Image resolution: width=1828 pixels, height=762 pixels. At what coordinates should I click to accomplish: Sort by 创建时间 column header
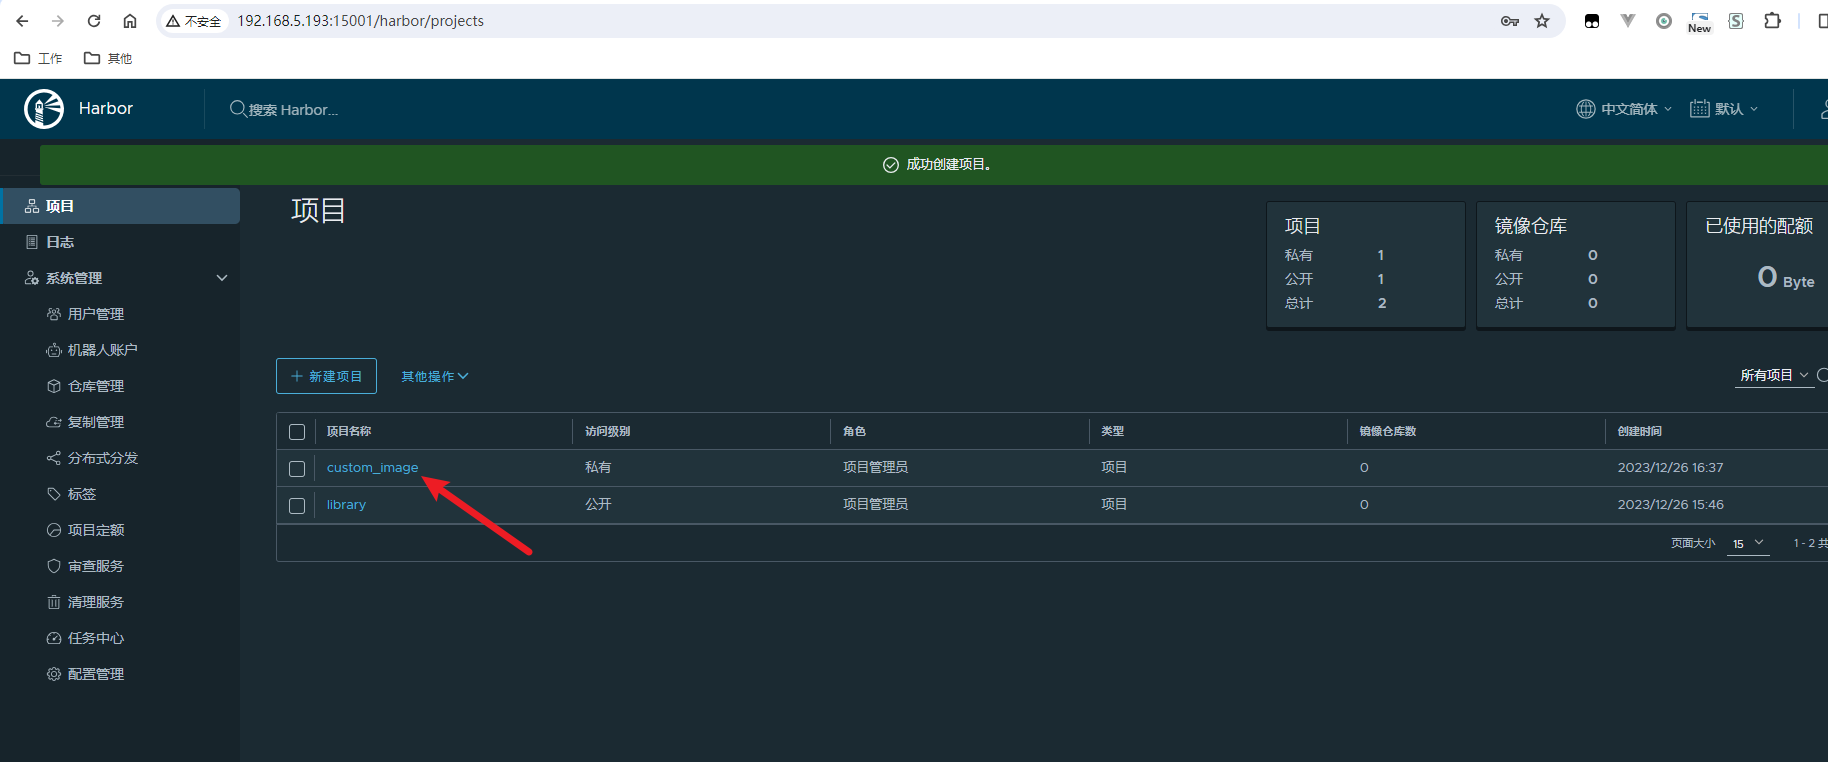(1640, 431)
